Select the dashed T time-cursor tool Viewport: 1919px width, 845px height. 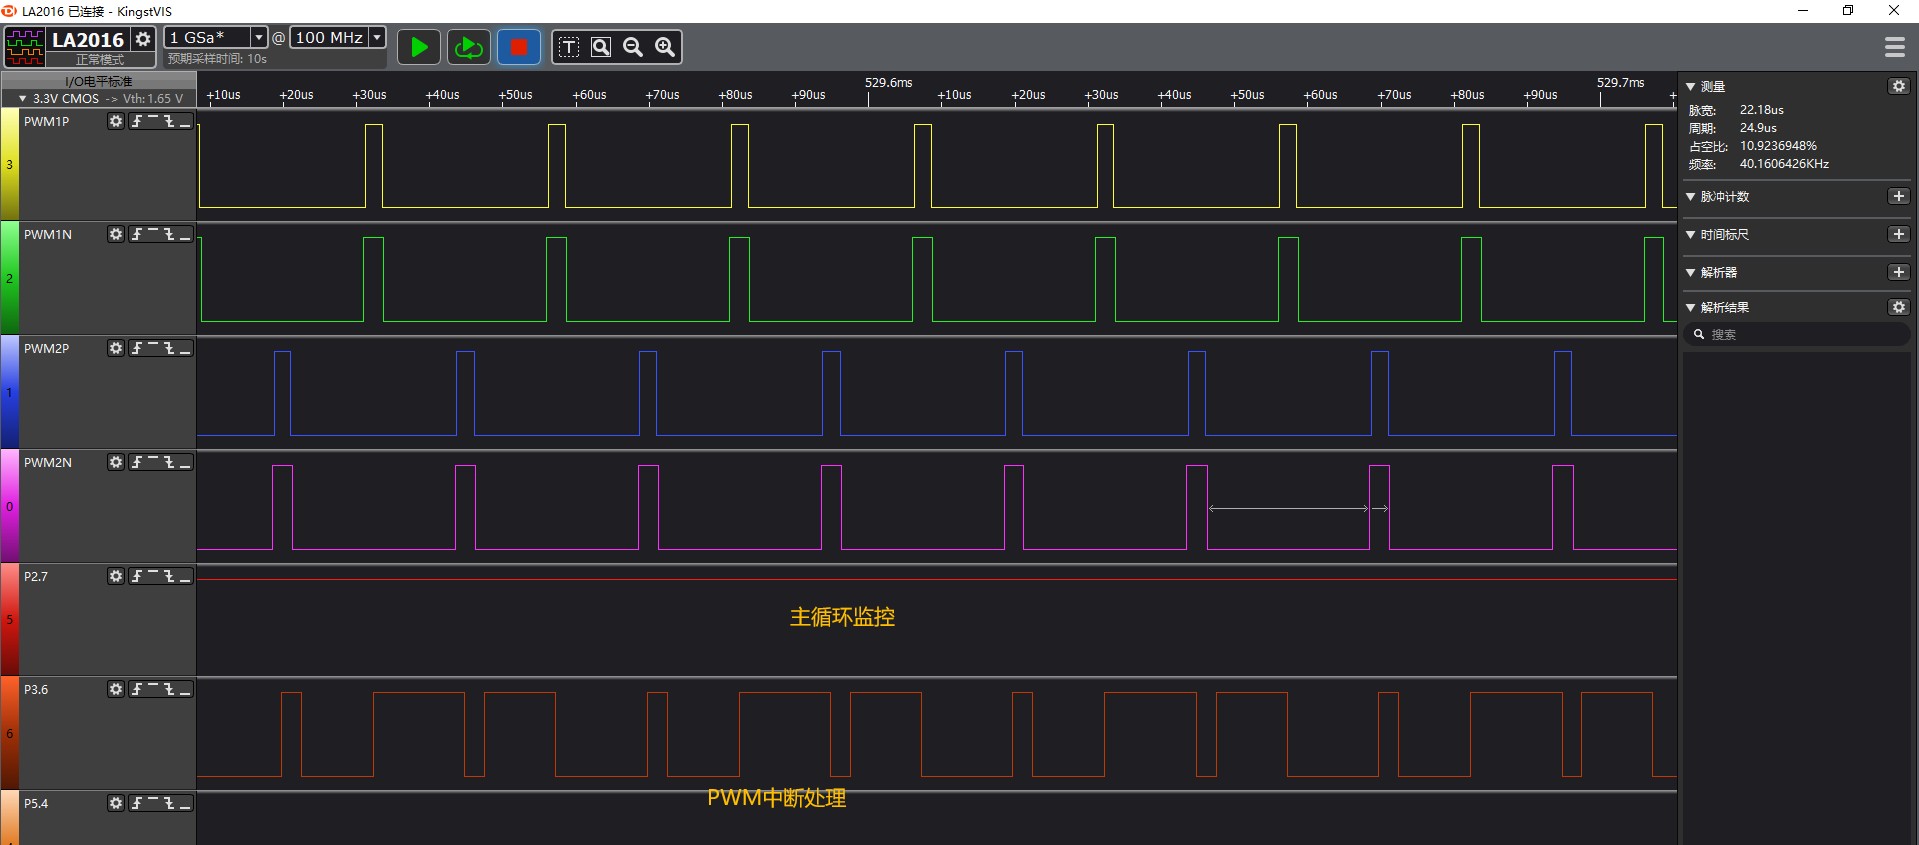[x=569, y=47]
